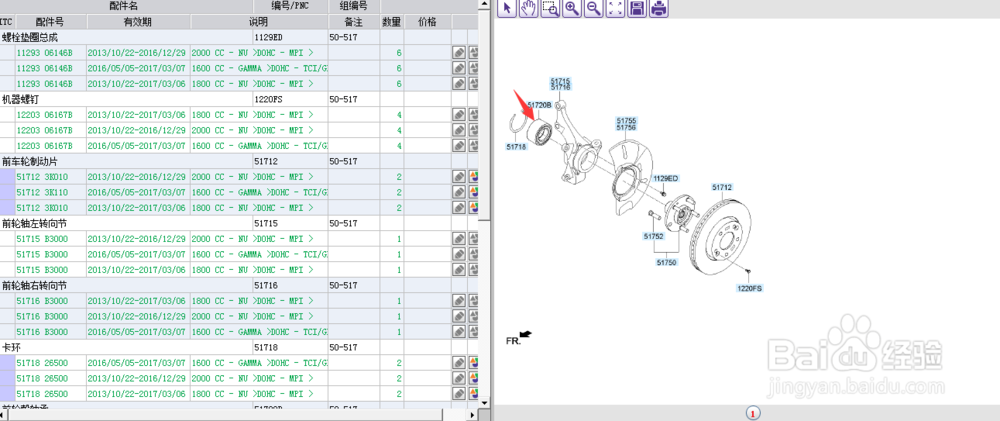The image size is (1000, 421).
Task: Edit 12203 06167B 2000 CC row
Action: pyautogui.click(x=459, y=130)
